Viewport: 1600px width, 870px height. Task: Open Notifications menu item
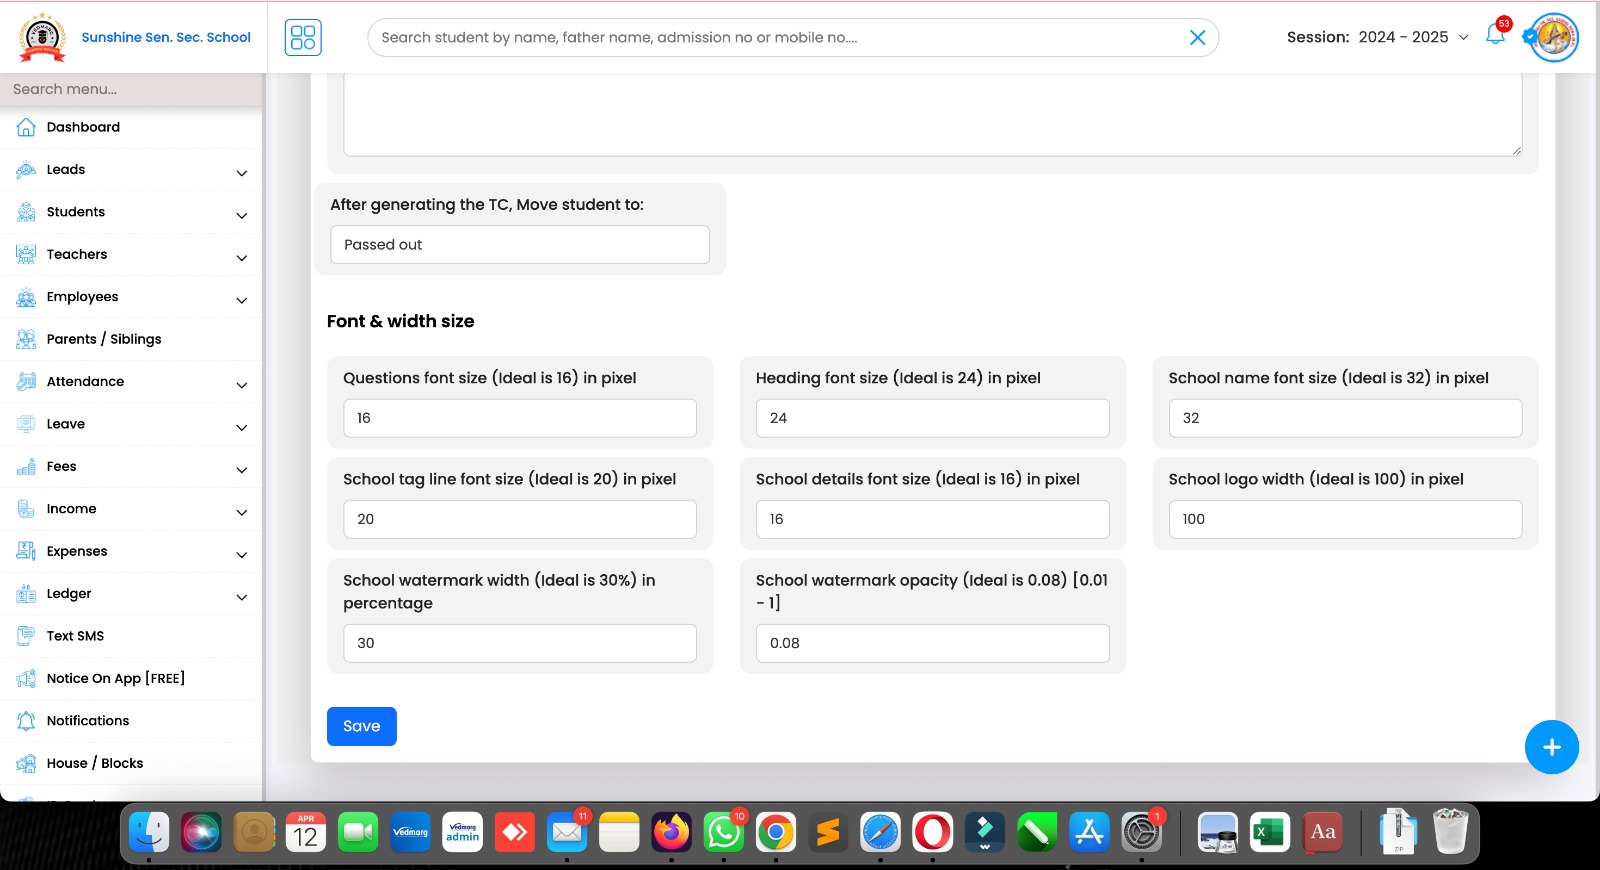pyautogui.click(x=131, y=721)
